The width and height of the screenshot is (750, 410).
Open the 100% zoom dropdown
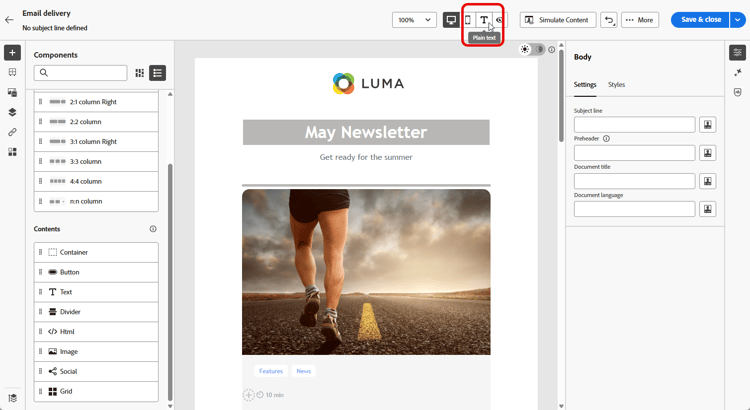[x=414, y=20]
